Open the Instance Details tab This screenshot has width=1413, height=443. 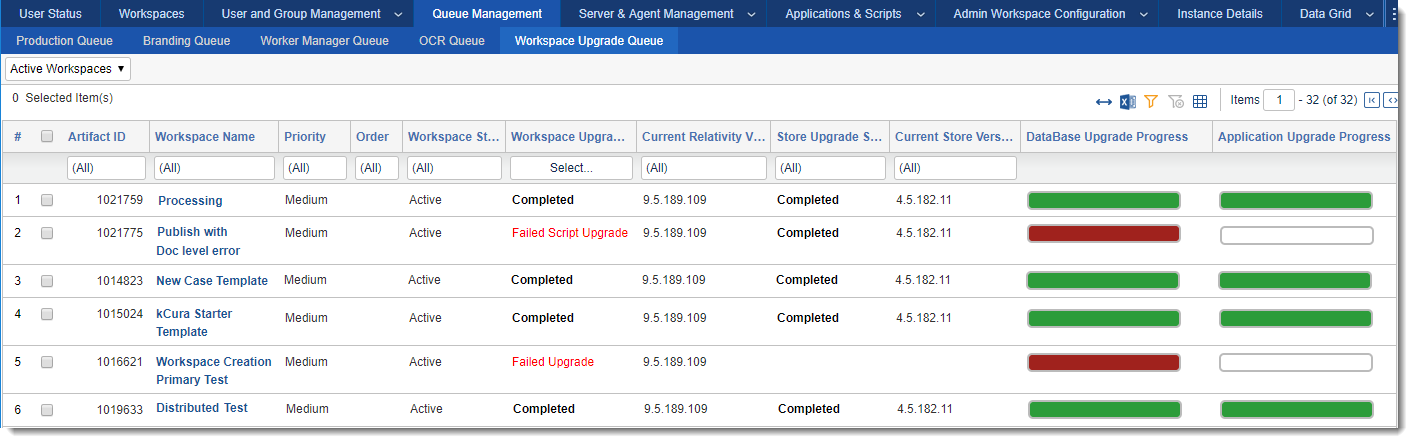1219,14
